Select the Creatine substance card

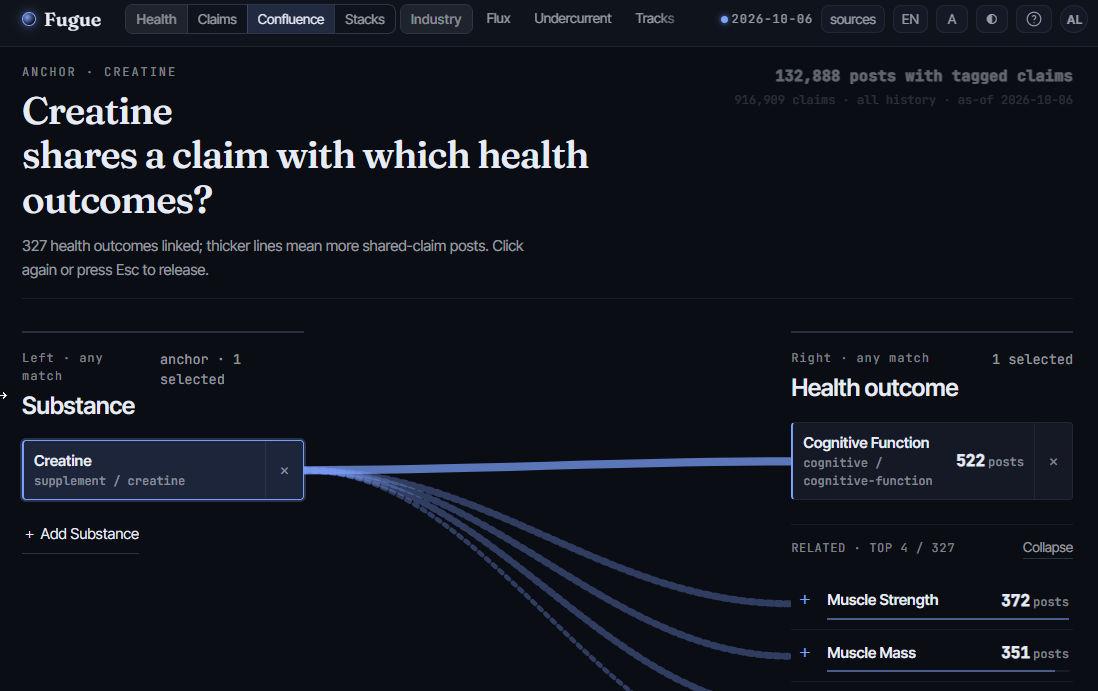[144, 470]
